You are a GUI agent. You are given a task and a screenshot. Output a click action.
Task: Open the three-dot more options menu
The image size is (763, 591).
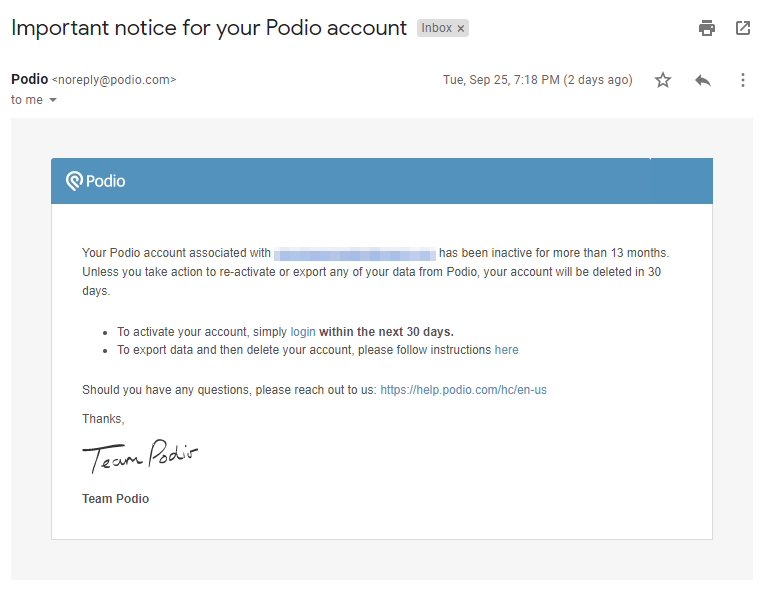[742, 80]
